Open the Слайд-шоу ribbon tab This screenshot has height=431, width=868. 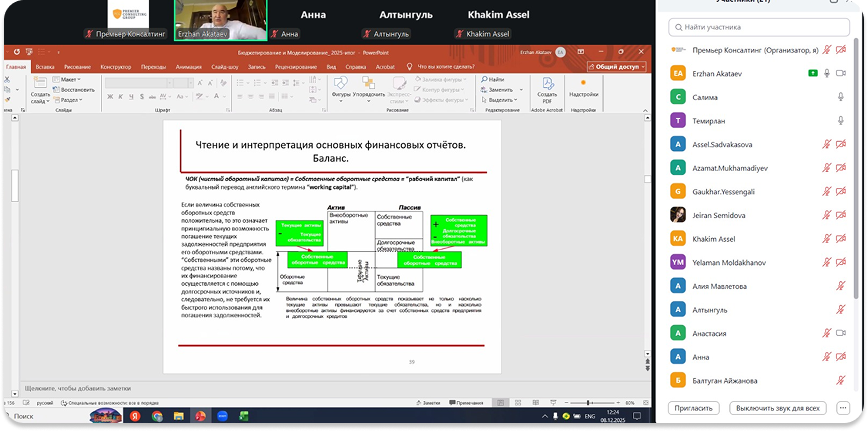(x=225, y=66)
